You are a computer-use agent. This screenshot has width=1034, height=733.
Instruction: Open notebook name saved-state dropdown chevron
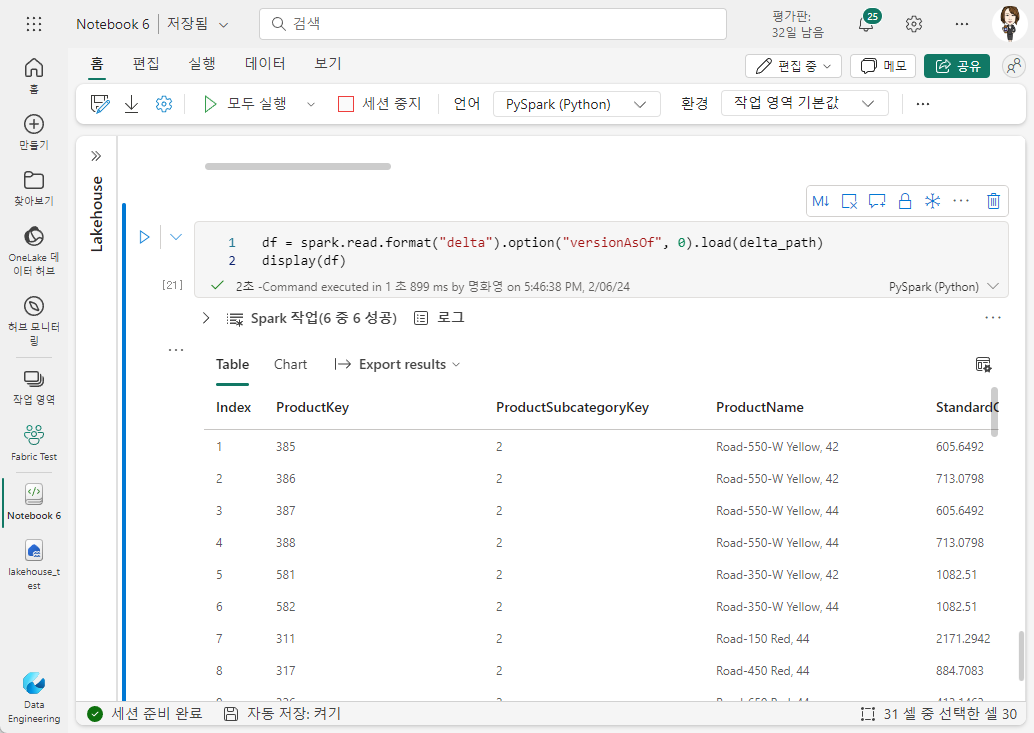point(224,25)
